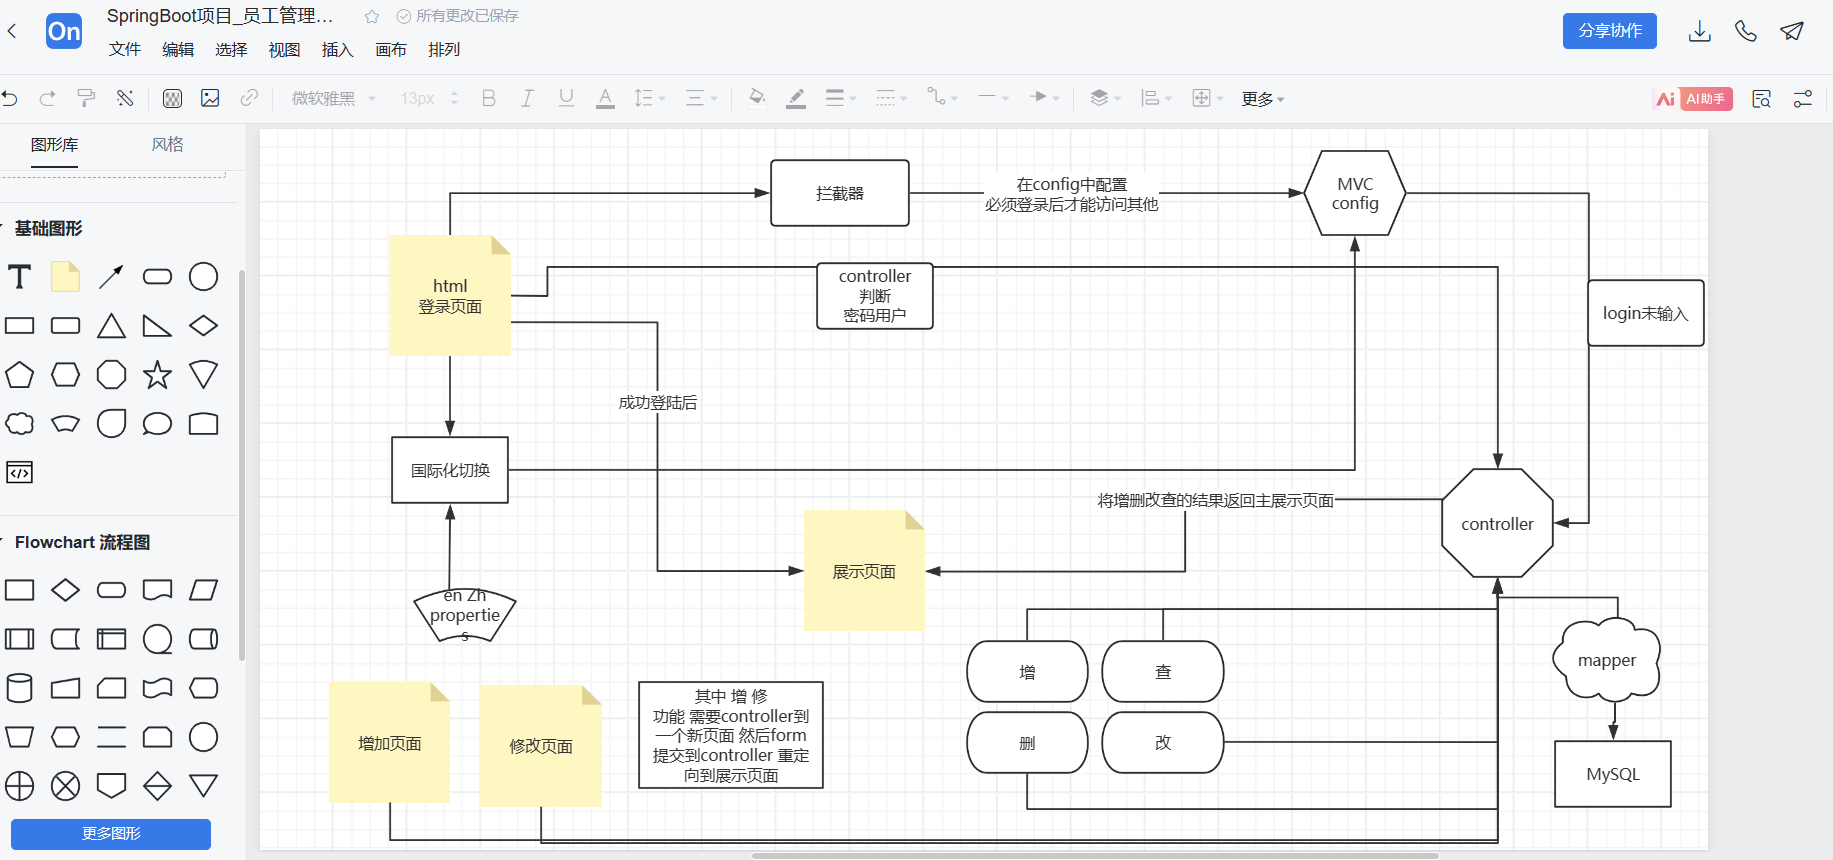Select the pentagon basic shape

20,375
